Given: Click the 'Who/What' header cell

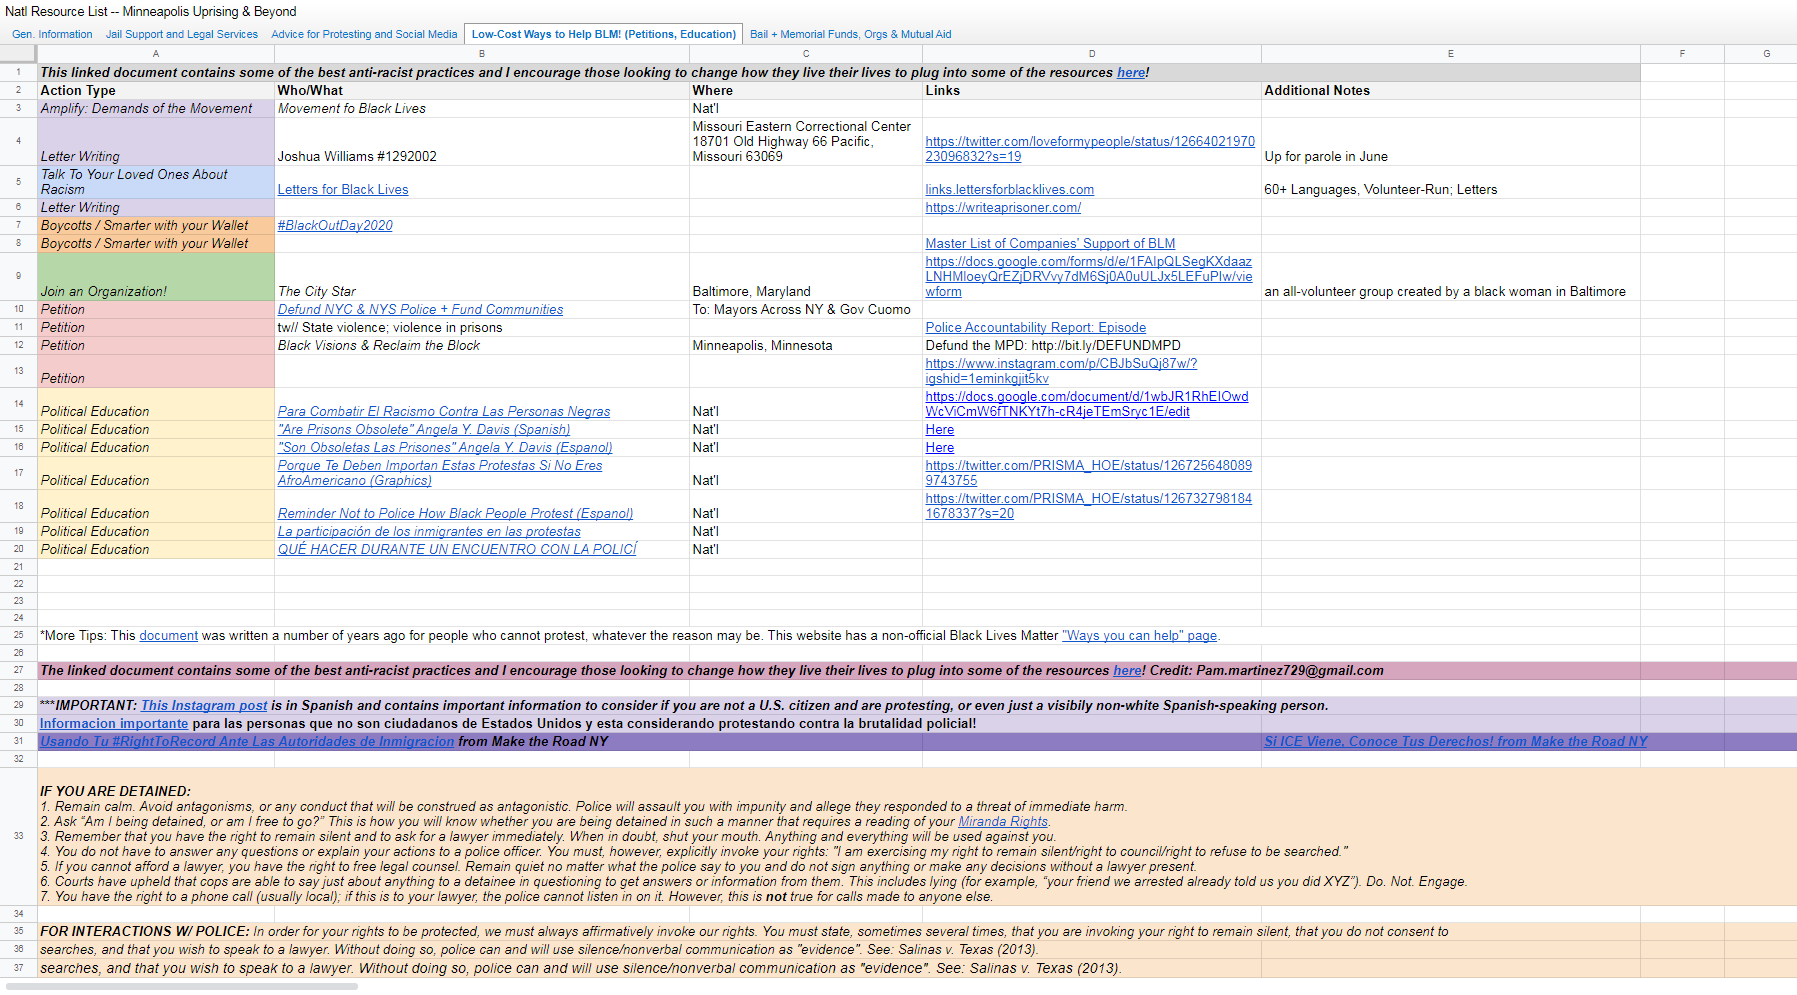Looking at the screenshot, I should (x=482, y=91).
